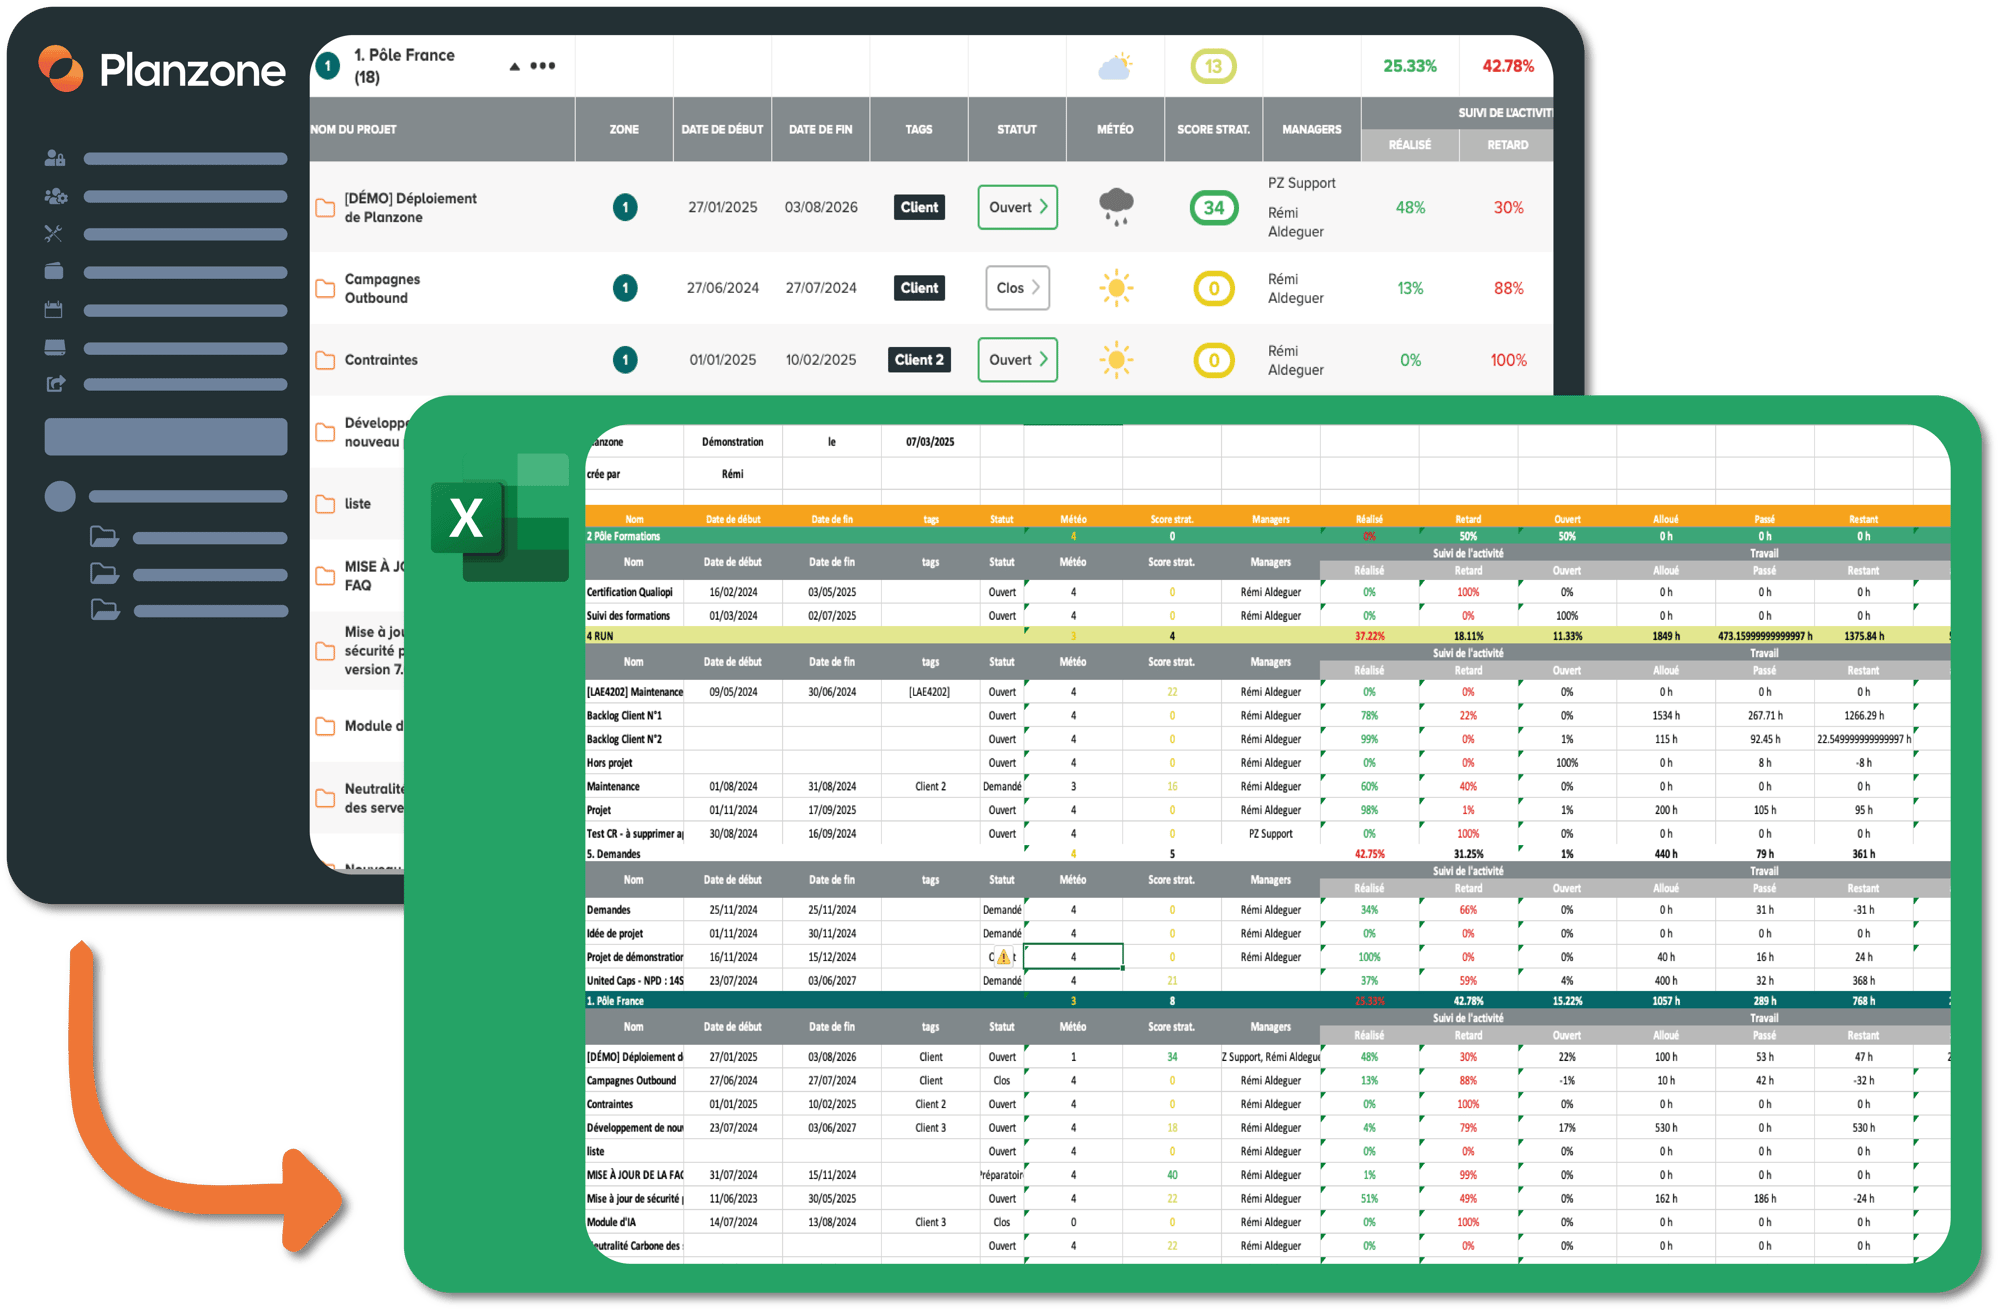Click warning icon in Projet de démonstration row

[x=1003, y=957]
